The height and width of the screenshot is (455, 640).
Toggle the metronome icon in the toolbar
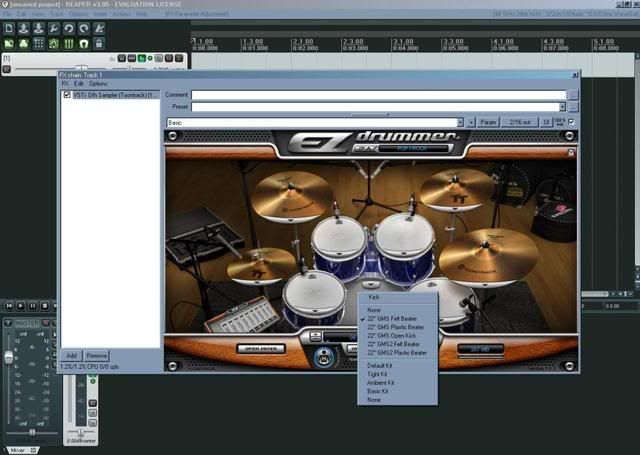99,29
